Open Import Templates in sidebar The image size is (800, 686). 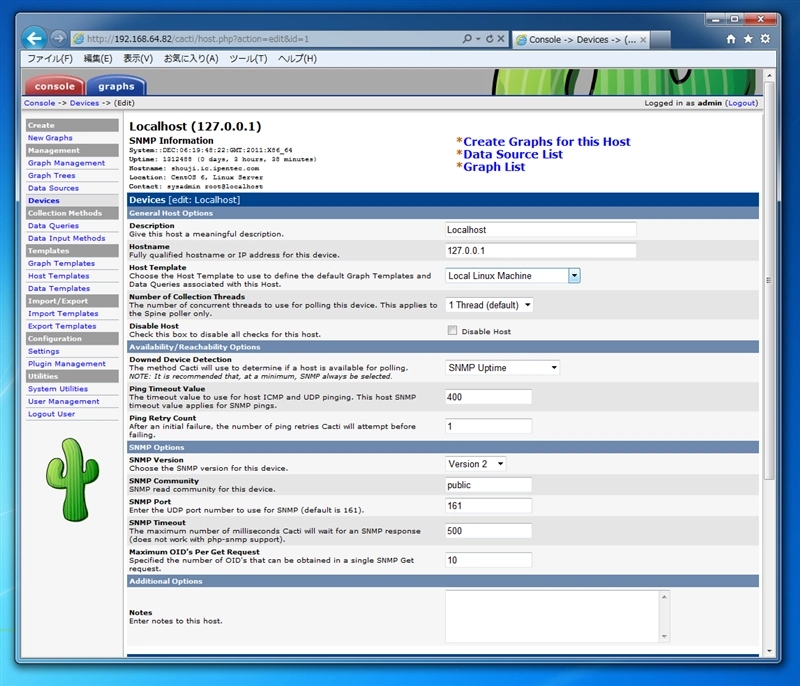pyautogui.click(x=63, y=314)
